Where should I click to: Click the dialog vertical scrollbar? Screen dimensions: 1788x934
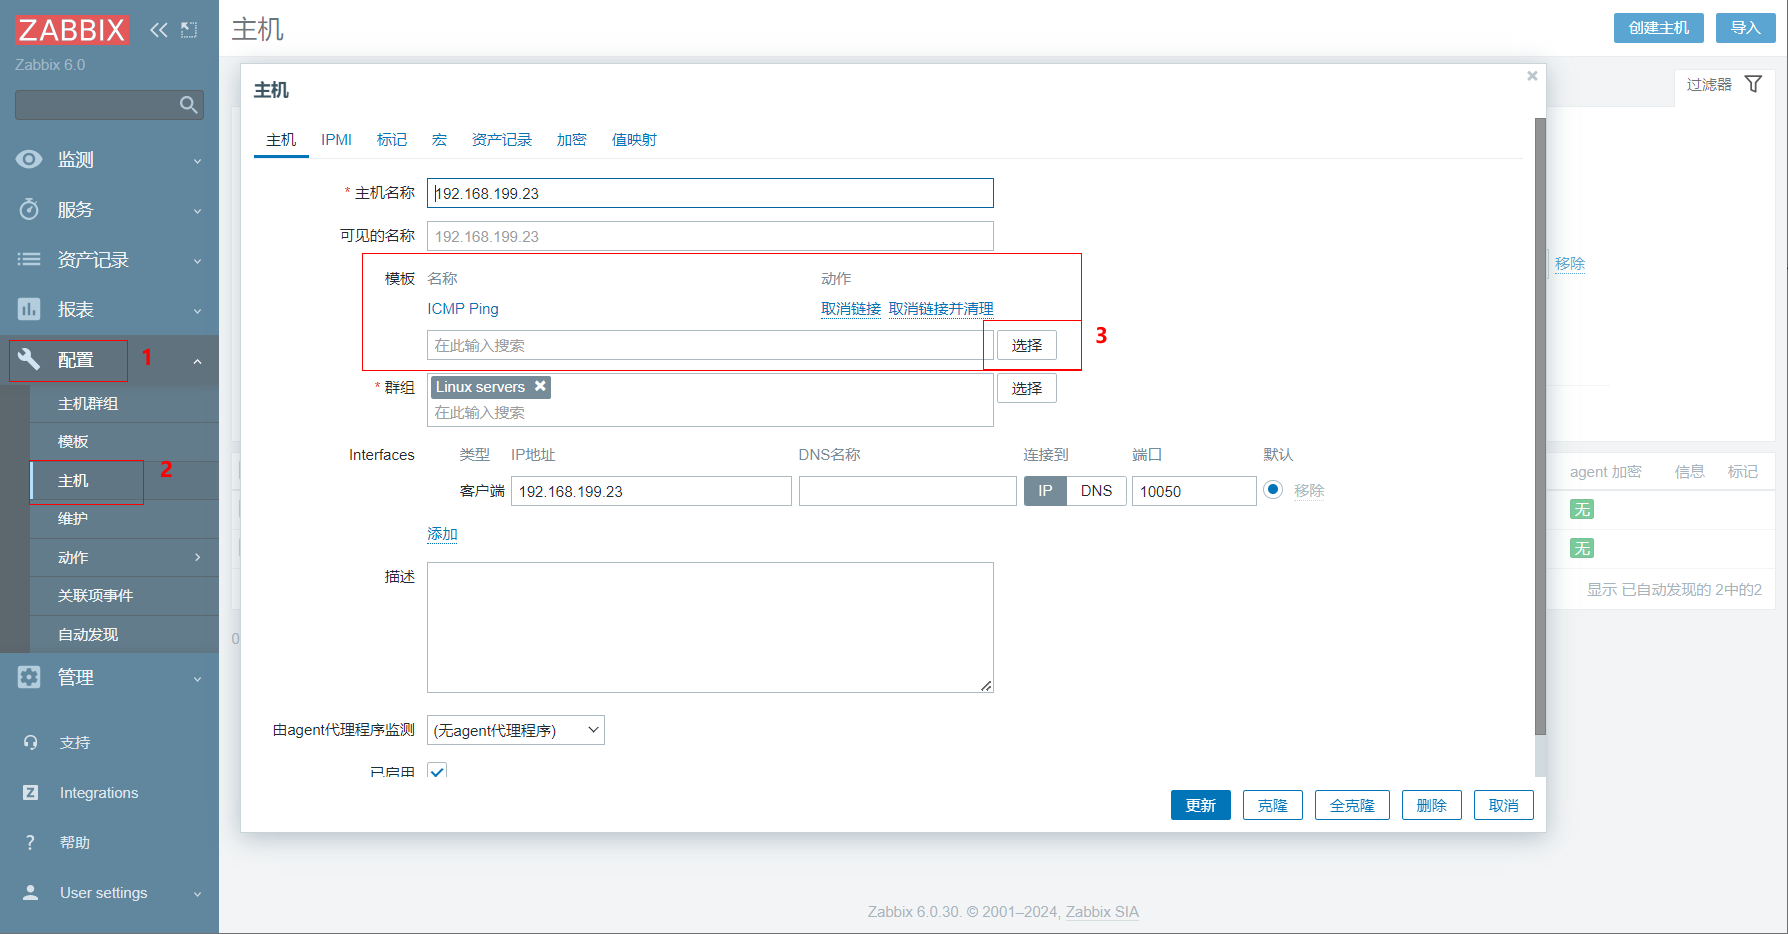(x=1540, y=427)
